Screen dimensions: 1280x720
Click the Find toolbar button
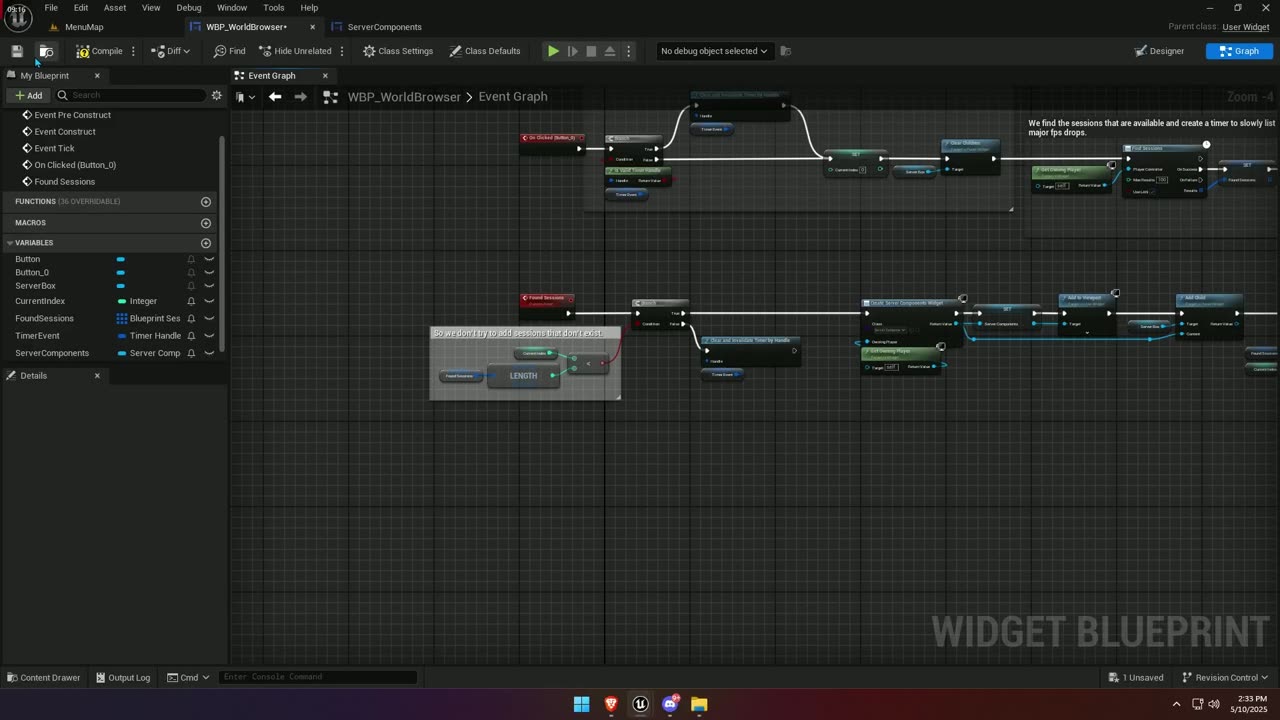tap(229, 51)
